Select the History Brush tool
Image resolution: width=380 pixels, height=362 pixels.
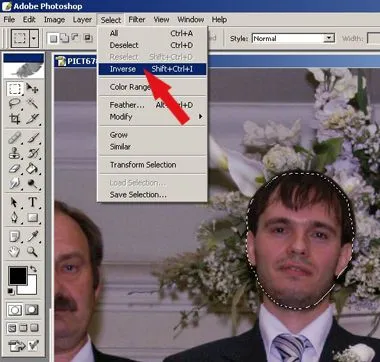pyautogui.click(x=33, y=153)
